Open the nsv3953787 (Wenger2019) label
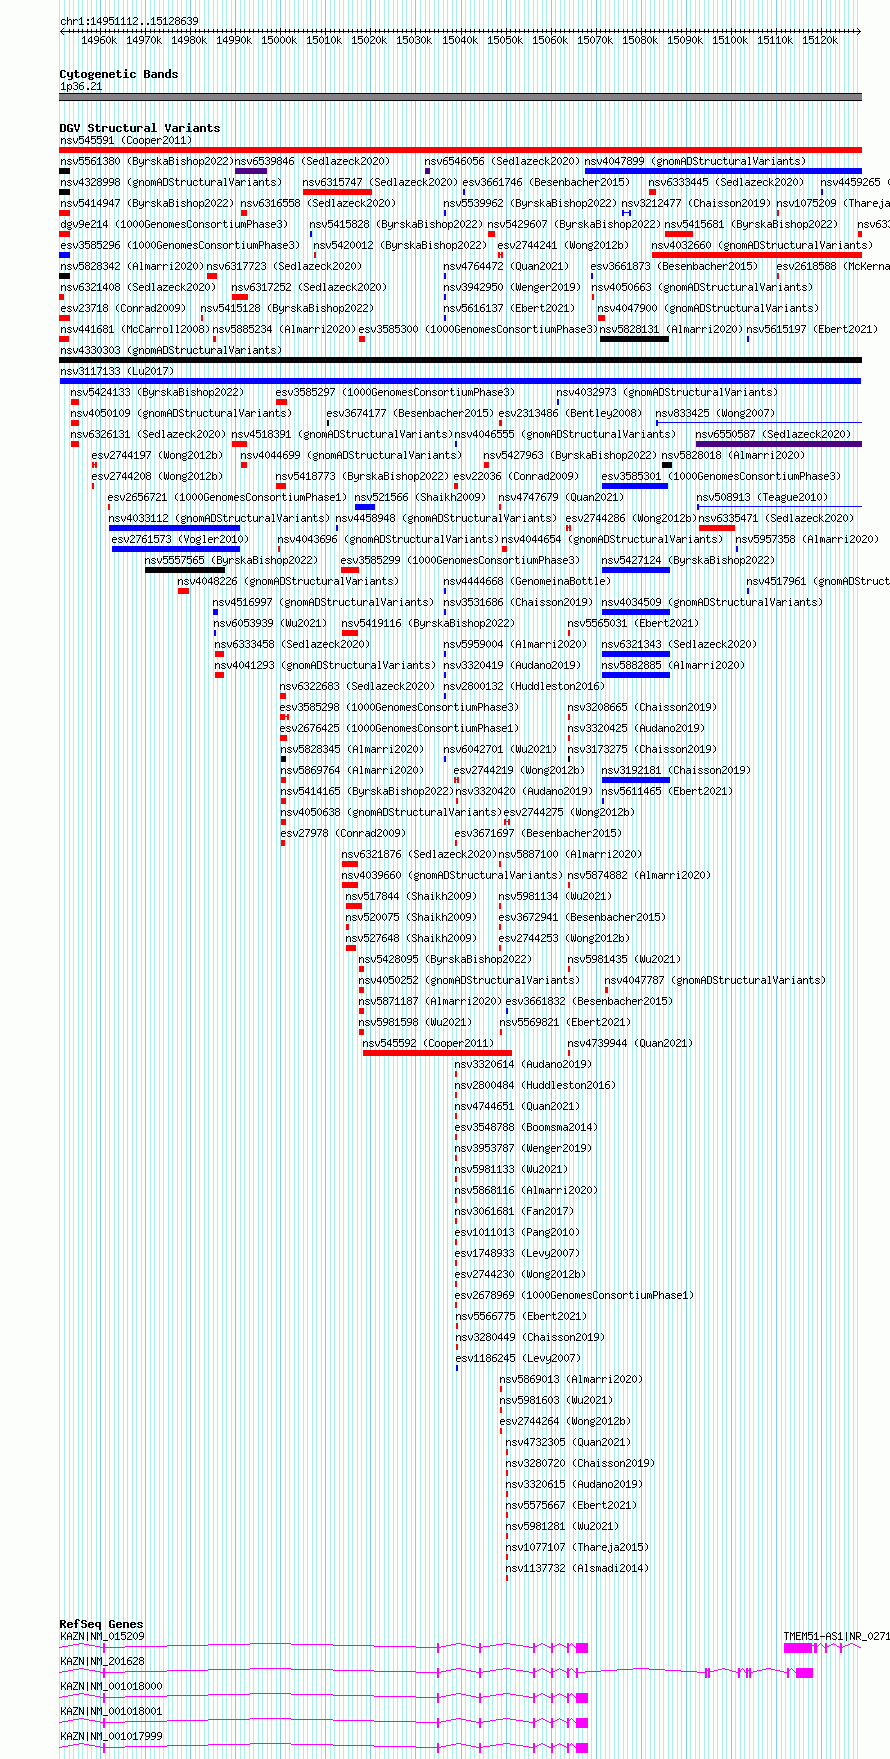Screen dimensions: 890x1759 coord(523,1148)
